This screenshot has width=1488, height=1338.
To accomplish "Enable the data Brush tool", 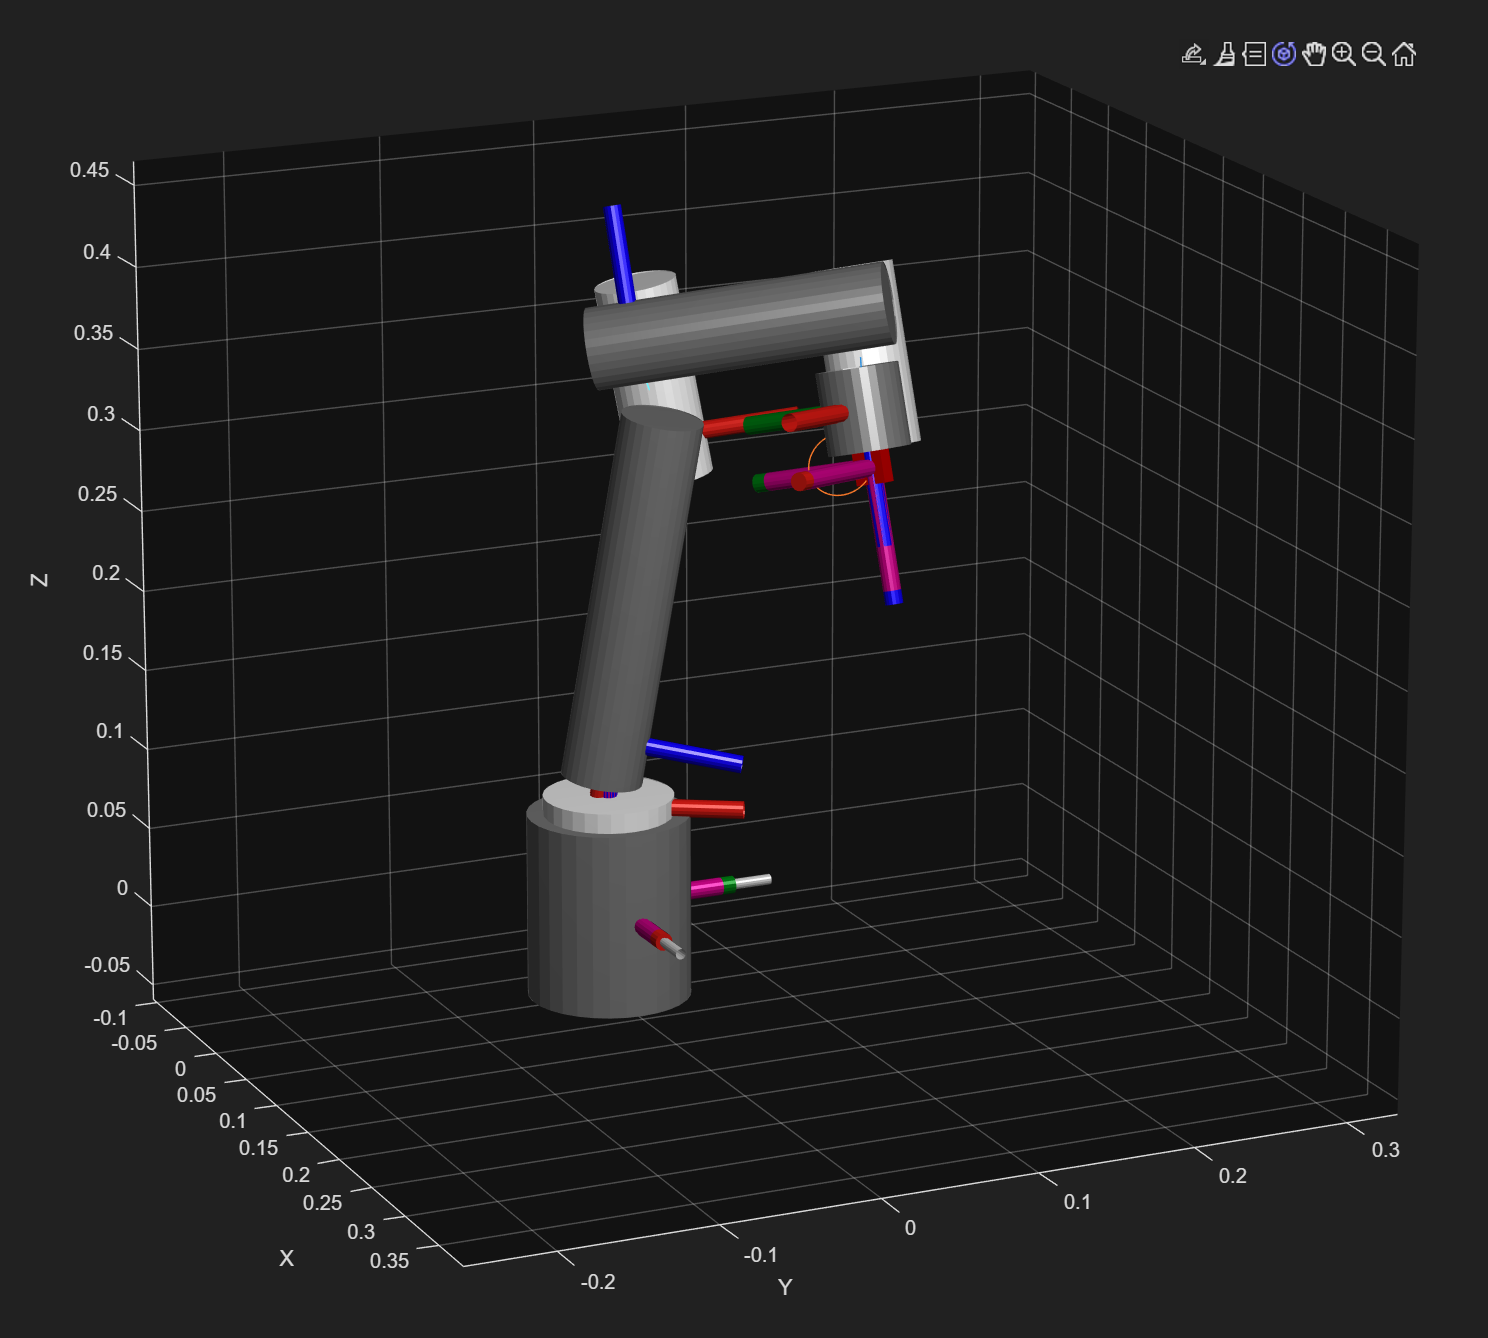I will (x=1225, y=54).
